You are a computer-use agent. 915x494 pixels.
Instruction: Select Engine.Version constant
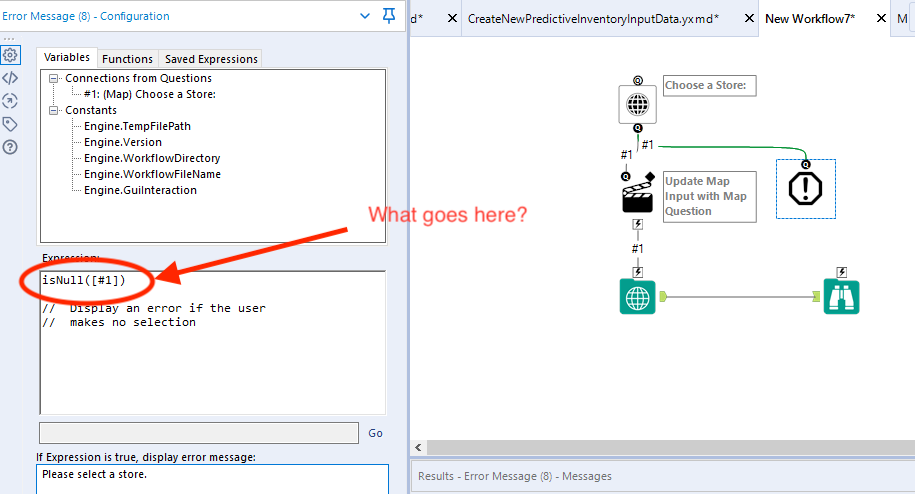point(123,142)
